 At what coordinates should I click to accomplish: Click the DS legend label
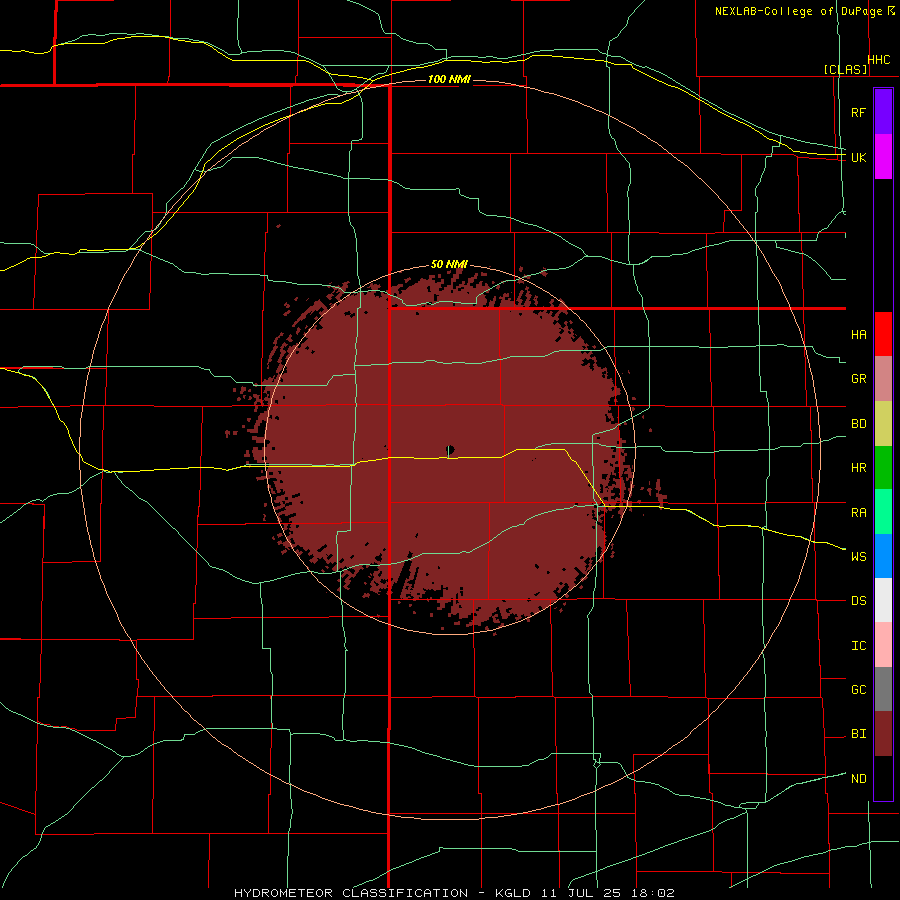point(858,601)
